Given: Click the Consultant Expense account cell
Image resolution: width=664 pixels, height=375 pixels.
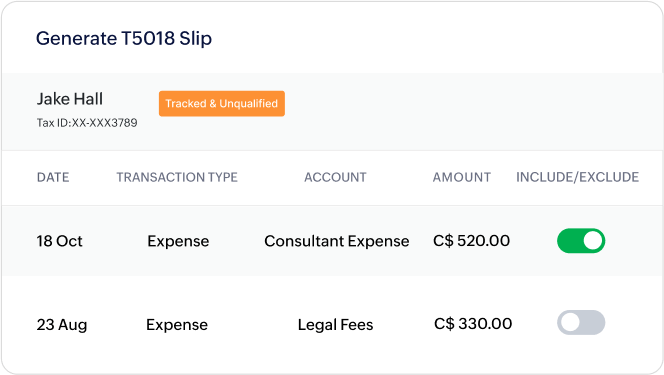Looking at the screenshot, I should point(337,241).
